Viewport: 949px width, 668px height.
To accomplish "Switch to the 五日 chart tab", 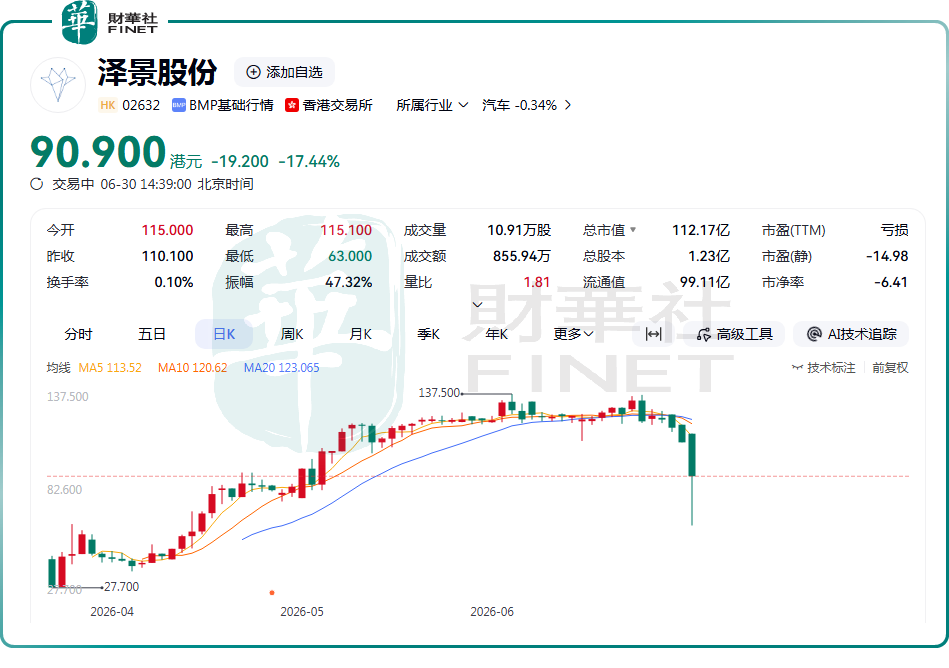I will 151,334.
